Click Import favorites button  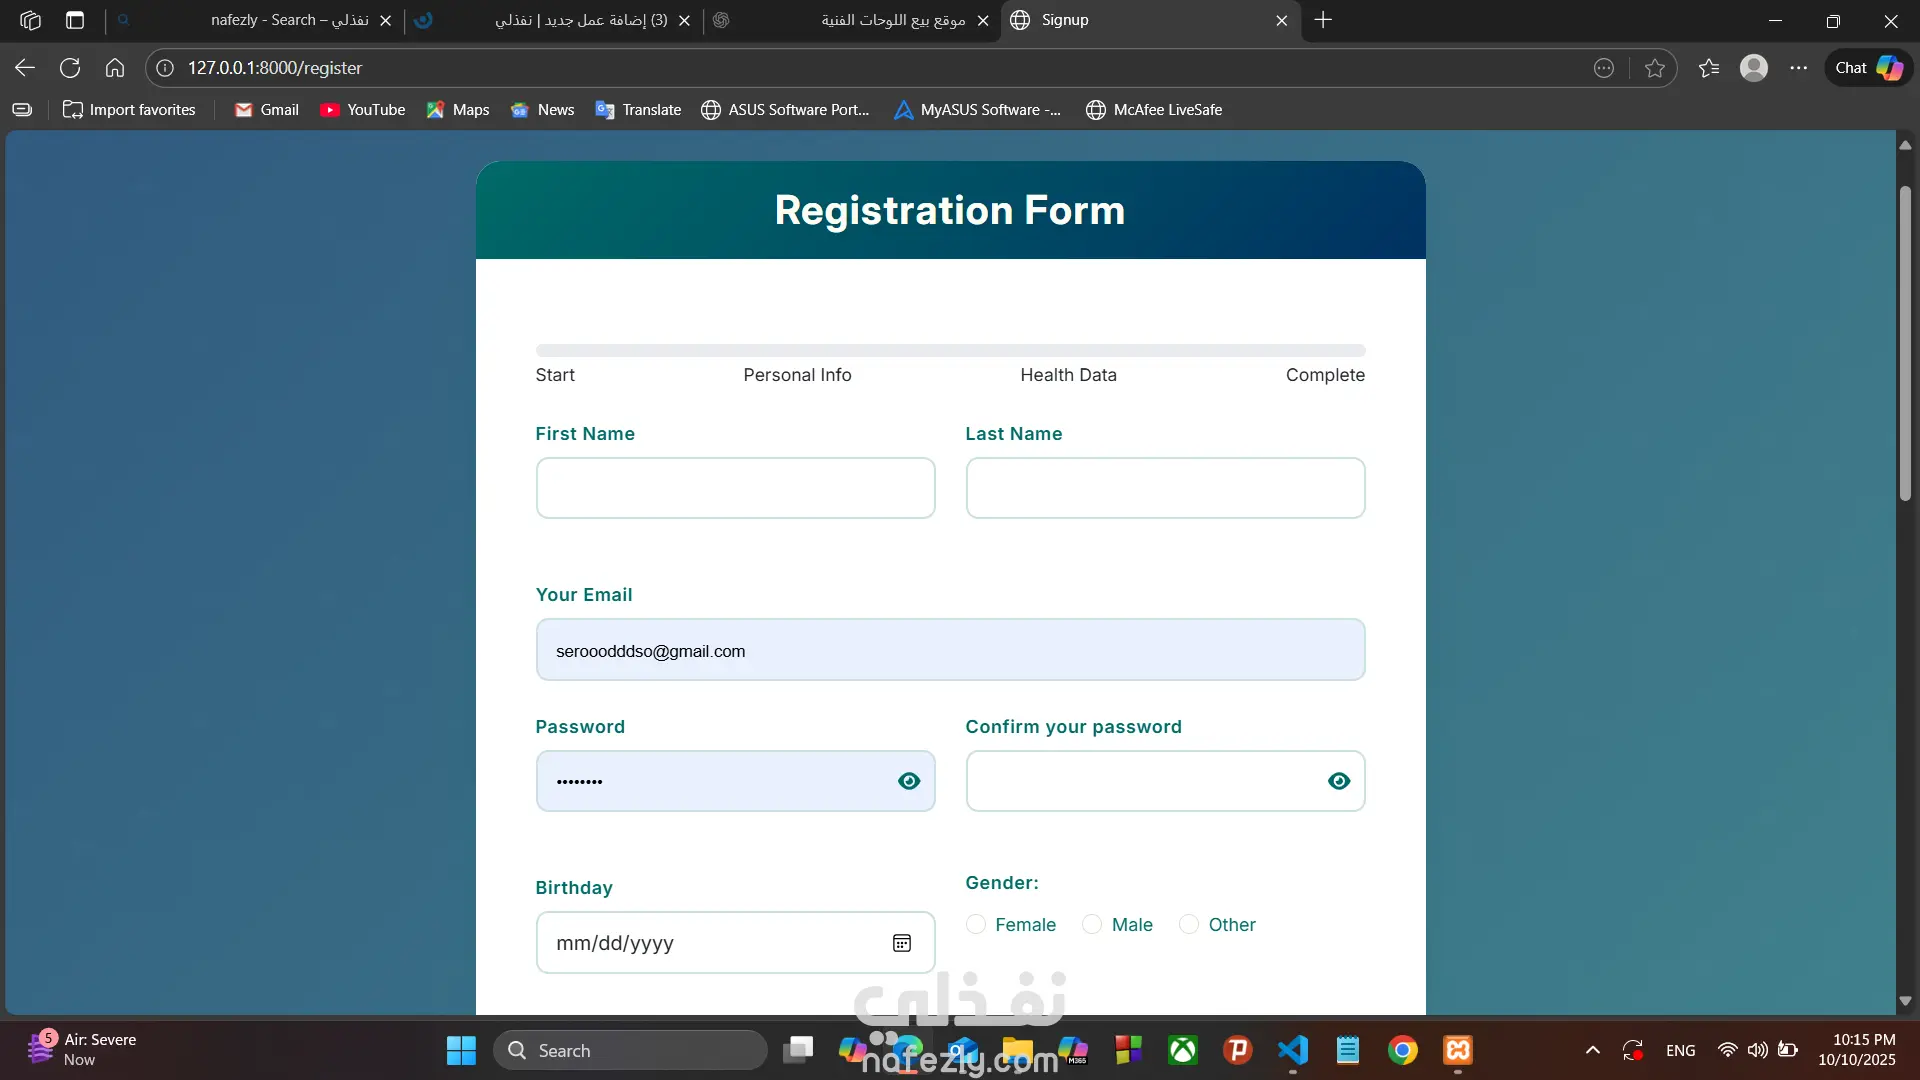coord(130,110)
